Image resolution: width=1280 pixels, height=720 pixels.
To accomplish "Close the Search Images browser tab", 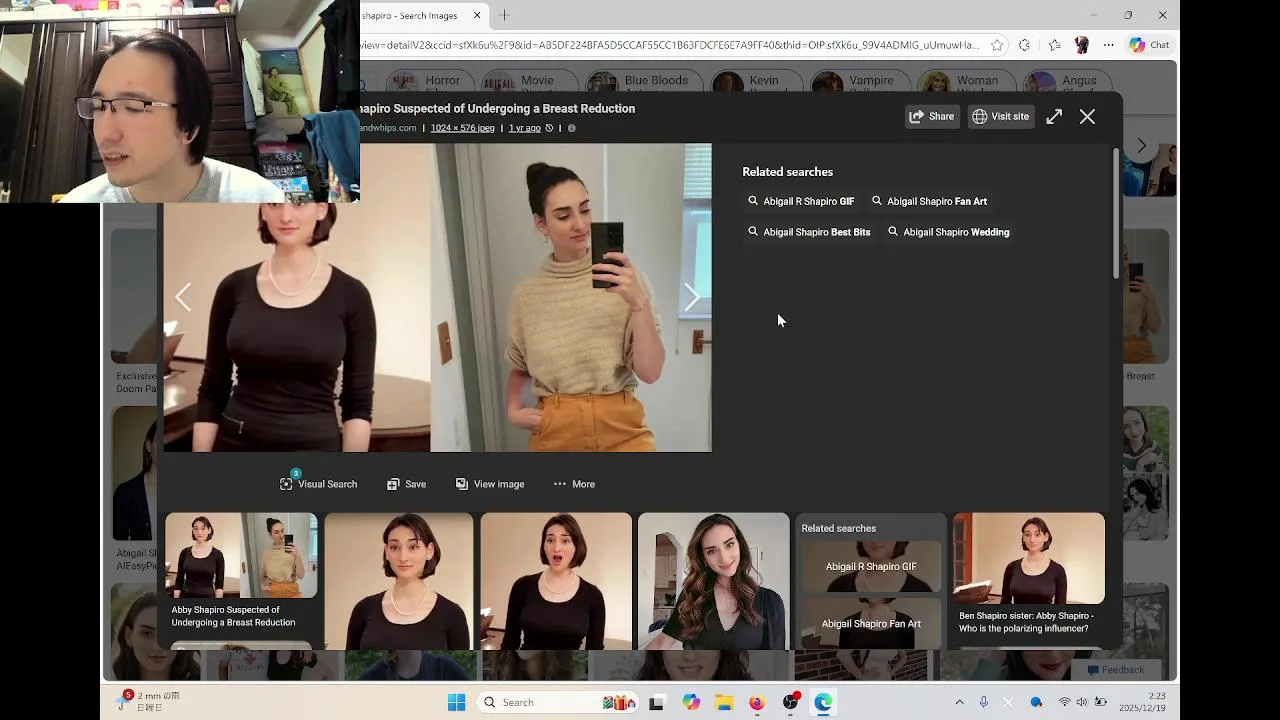I will (477, 15).
